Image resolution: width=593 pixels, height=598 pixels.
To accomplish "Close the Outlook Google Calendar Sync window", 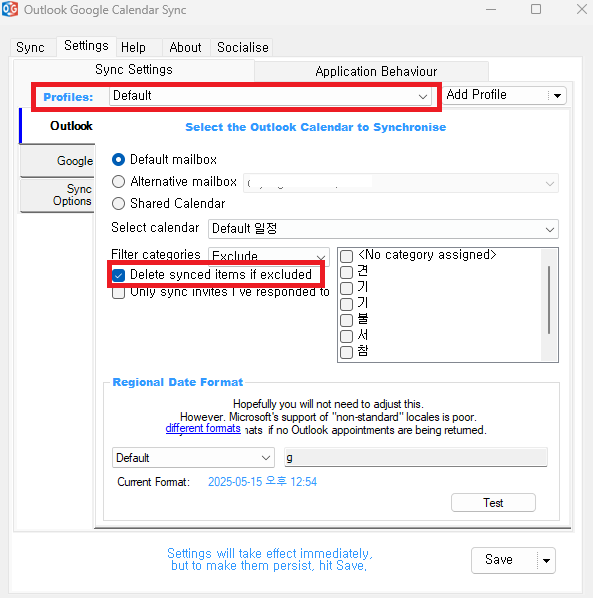I will click(x=582, y=9).
